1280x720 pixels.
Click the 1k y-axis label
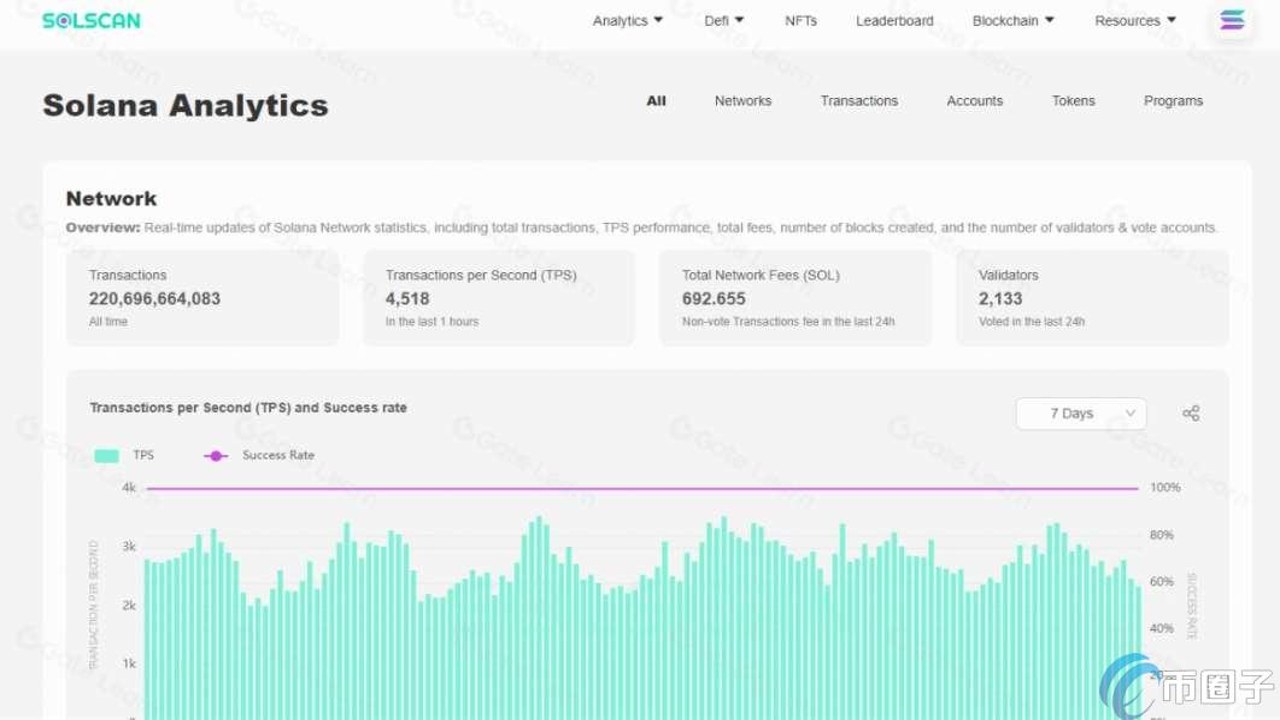pos(129,663)
